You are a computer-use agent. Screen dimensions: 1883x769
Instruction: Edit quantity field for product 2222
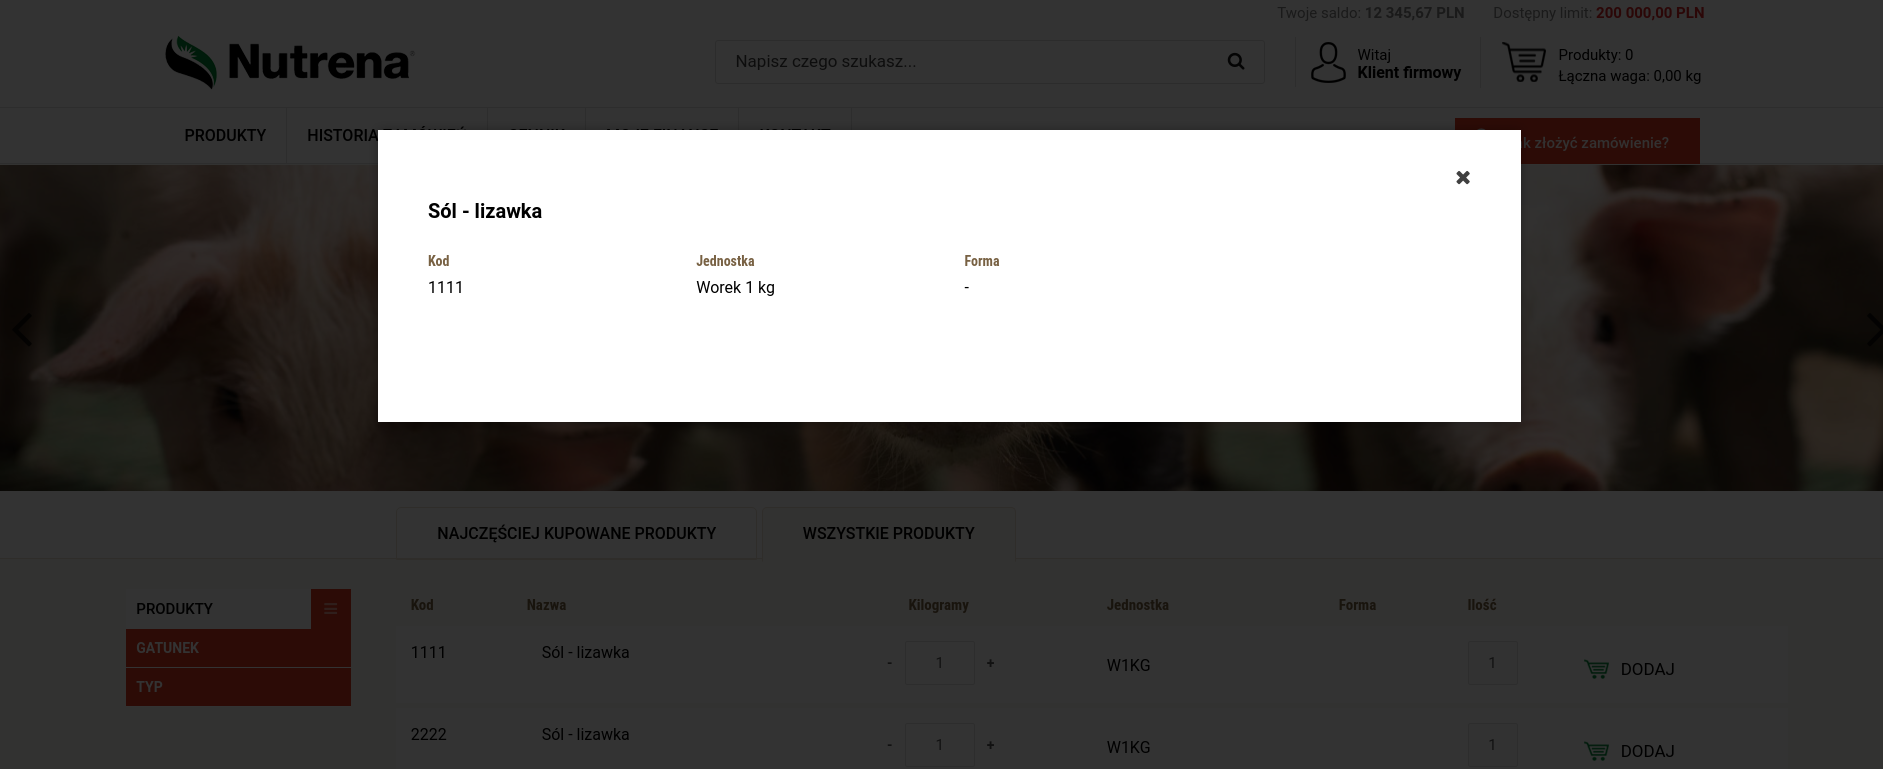click(1492, 745)
